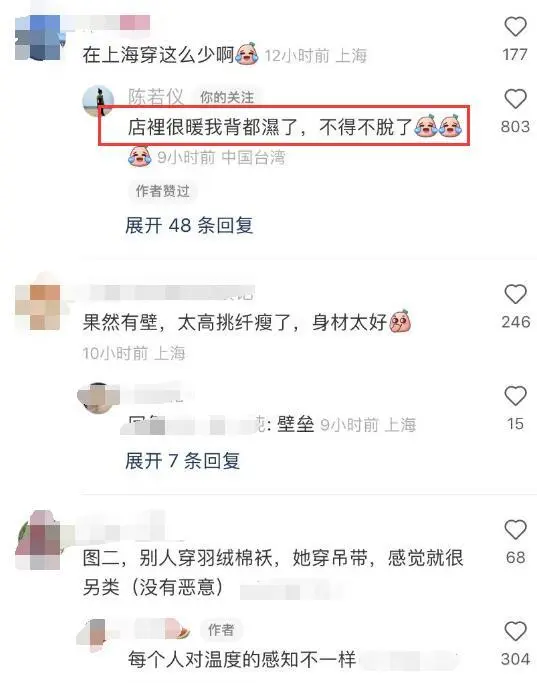Open 陈若仪's profile avatar

(98, 101)
